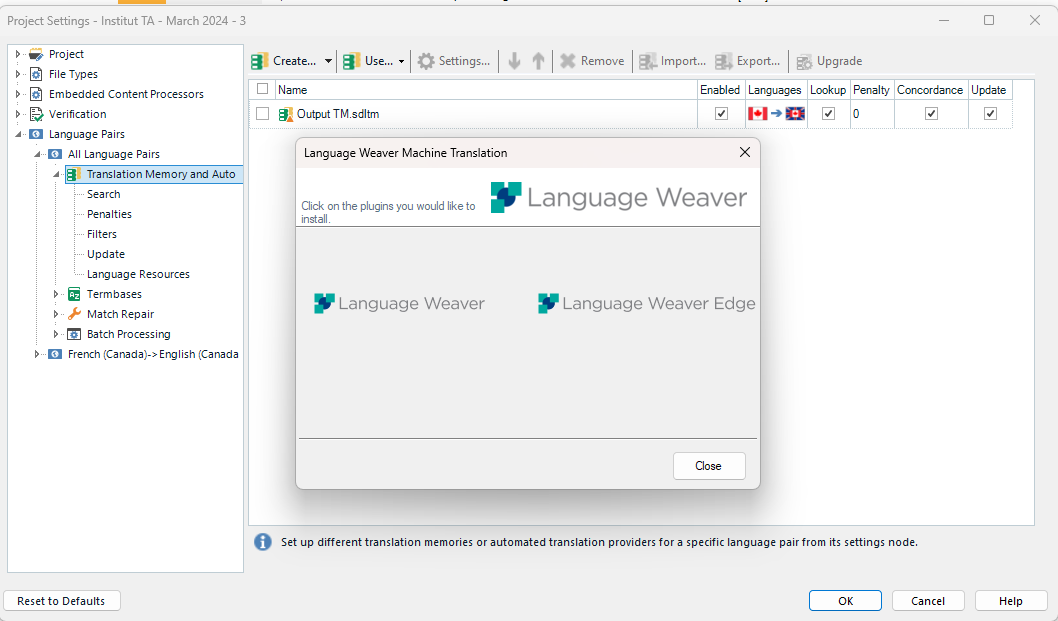
Task: Click the Translation Memory and Auto icon
Action: [74, 174]
